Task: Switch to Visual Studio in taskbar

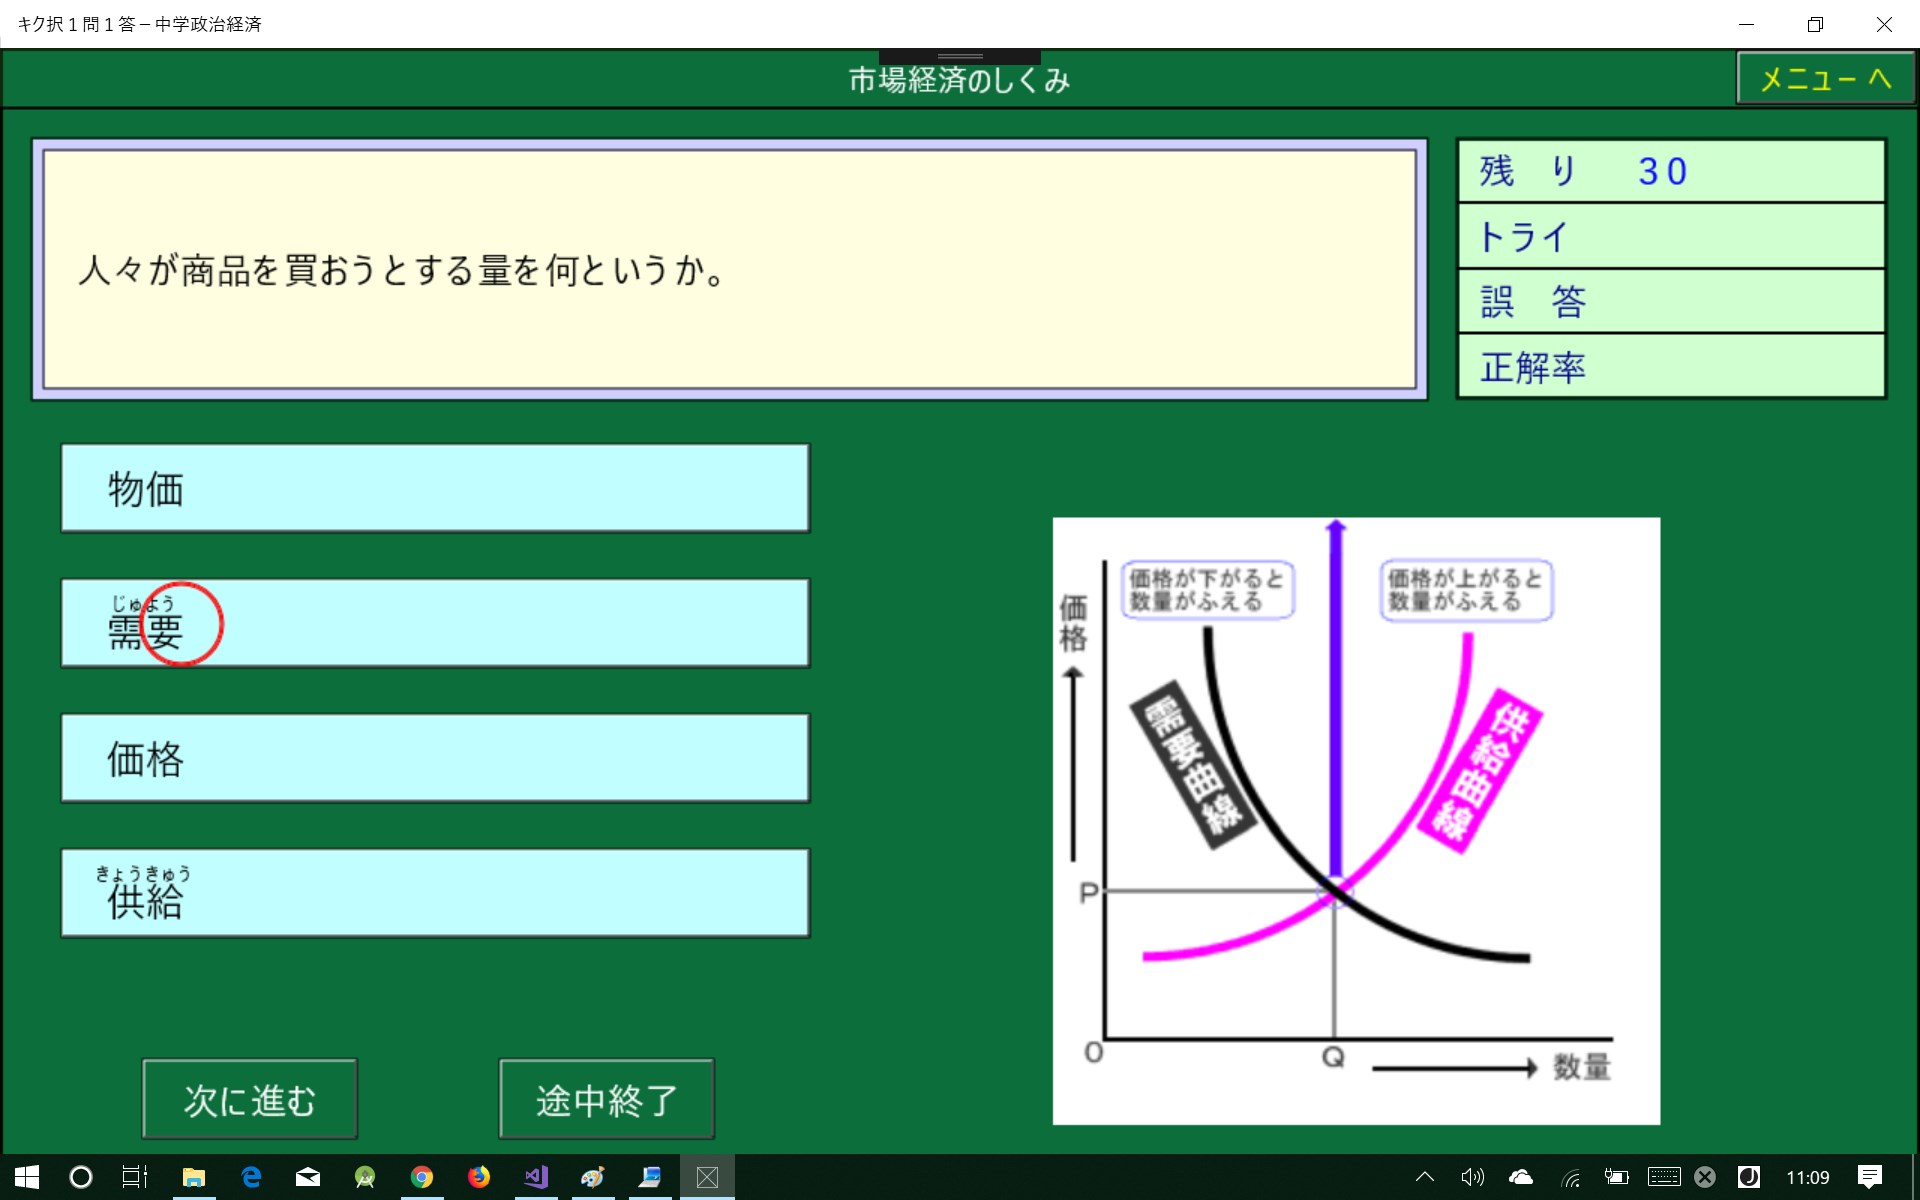Action: click(536, 1177)
